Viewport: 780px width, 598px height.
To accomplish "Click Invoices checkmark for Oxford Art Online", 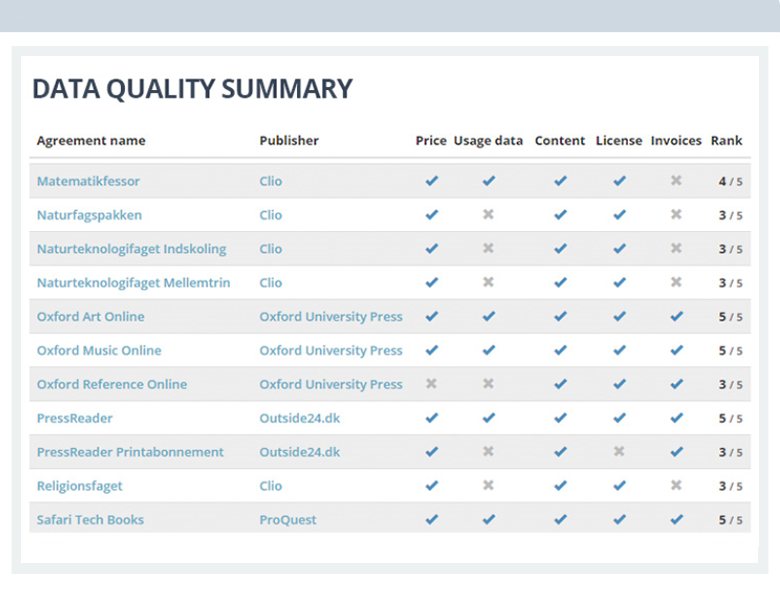I will pos(677,316).
